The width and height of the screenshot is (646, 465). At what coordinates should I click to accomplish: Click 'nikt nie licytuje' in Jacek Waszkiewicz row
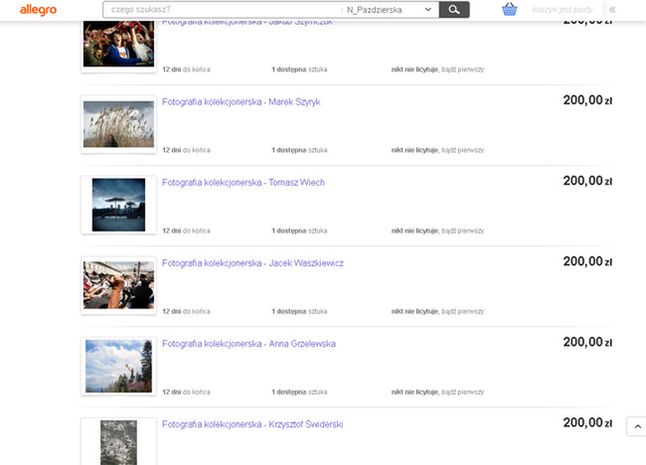coord(414,311)
